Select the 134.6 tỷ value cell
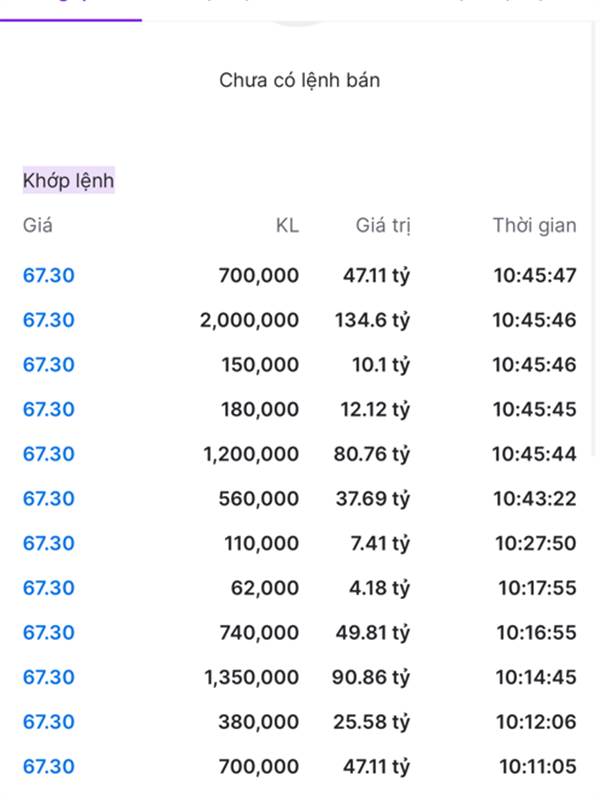This screenshot has height=800, width=600. pyautogui.click(x=372, y=320)
